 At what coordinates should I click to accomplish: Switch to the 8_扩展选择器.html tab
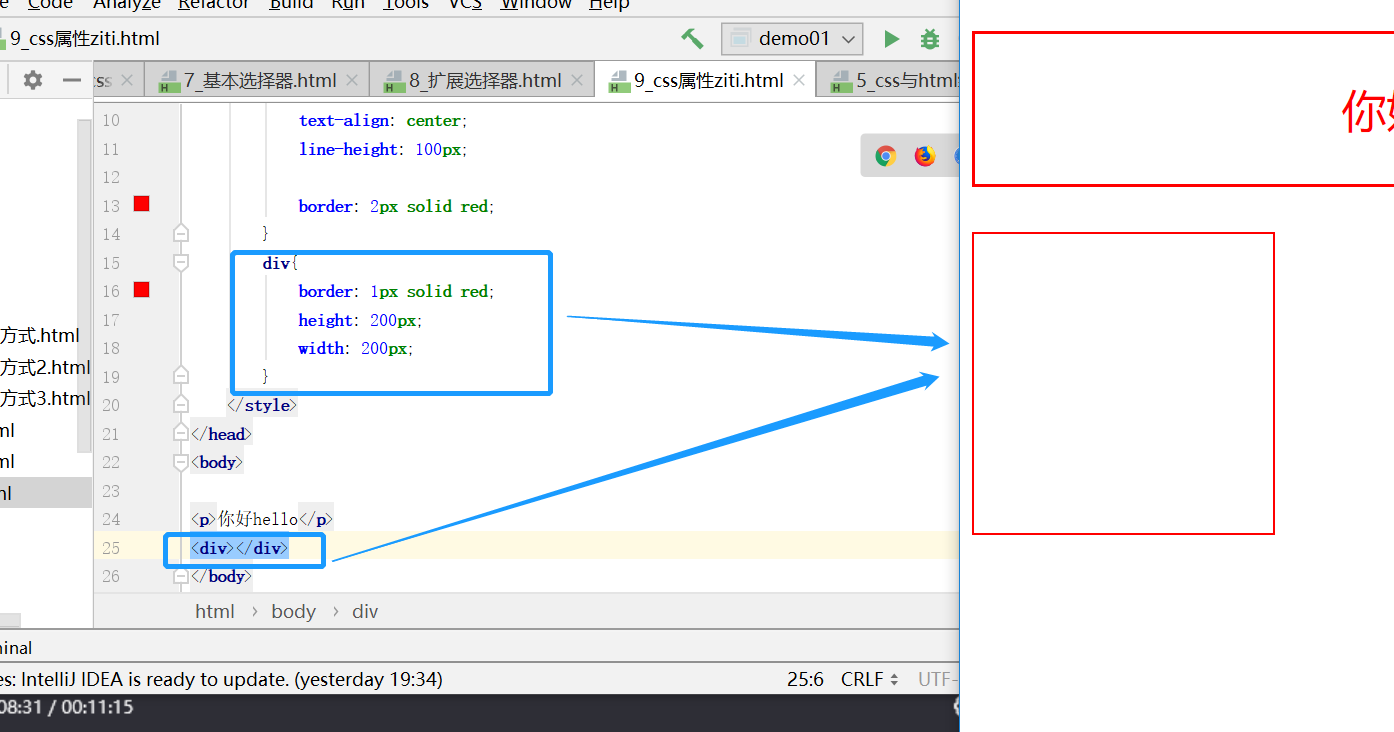pos(482,81)
